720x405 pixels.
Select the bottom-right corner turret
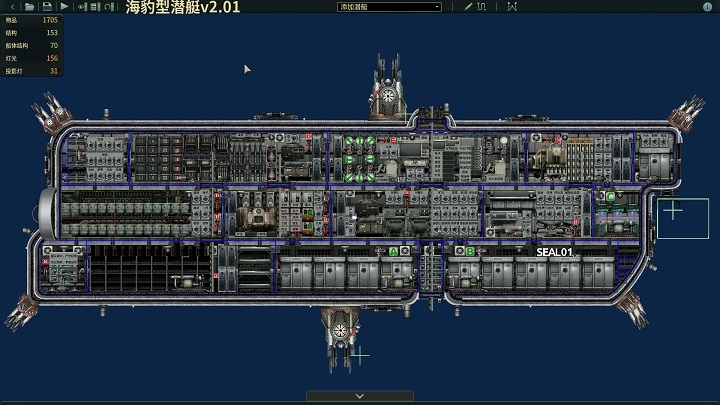pos(632,309)
